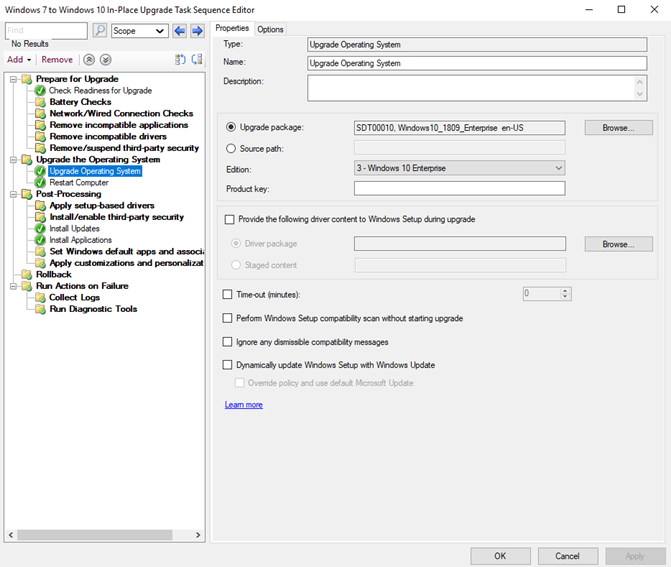Click green check icon of Install Applications

[x=40, y=240]
